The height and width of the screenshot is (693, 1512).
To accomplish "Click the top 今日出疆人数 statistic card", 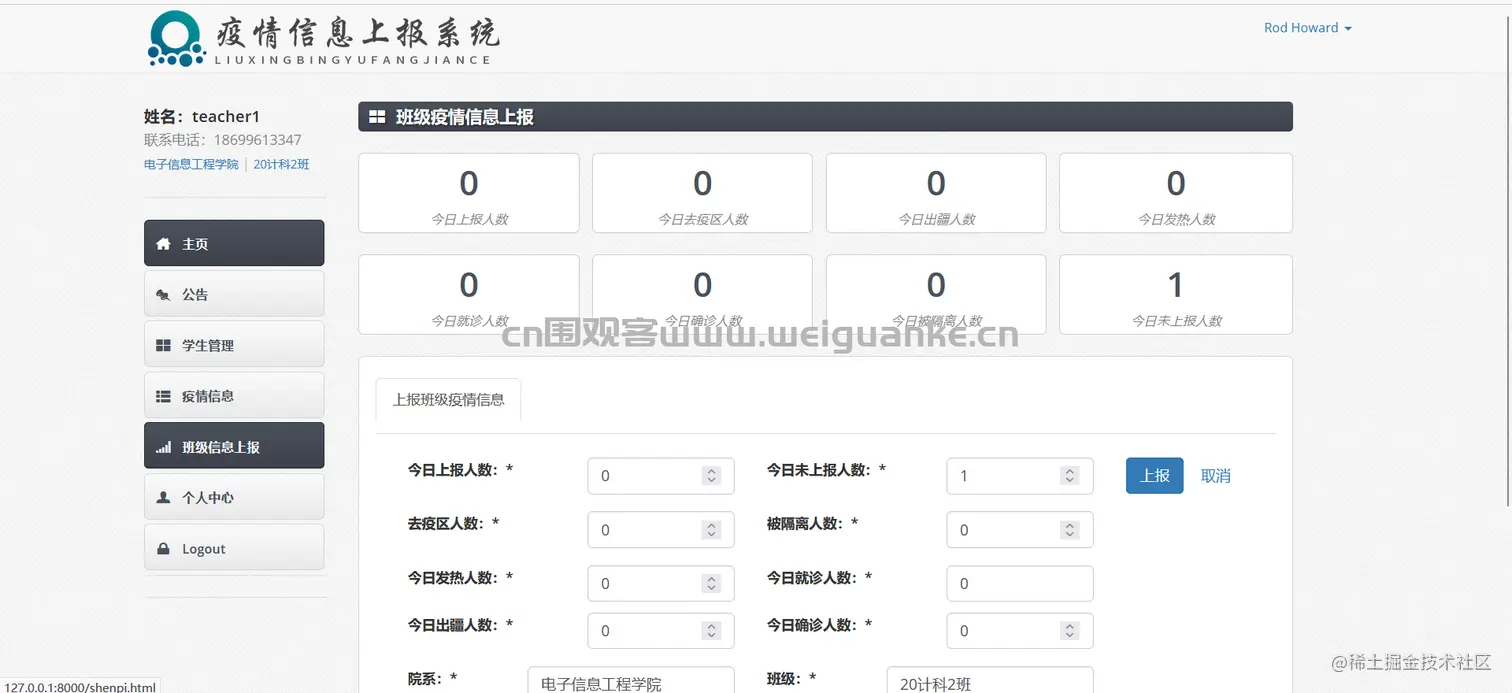I will [936, 193].
